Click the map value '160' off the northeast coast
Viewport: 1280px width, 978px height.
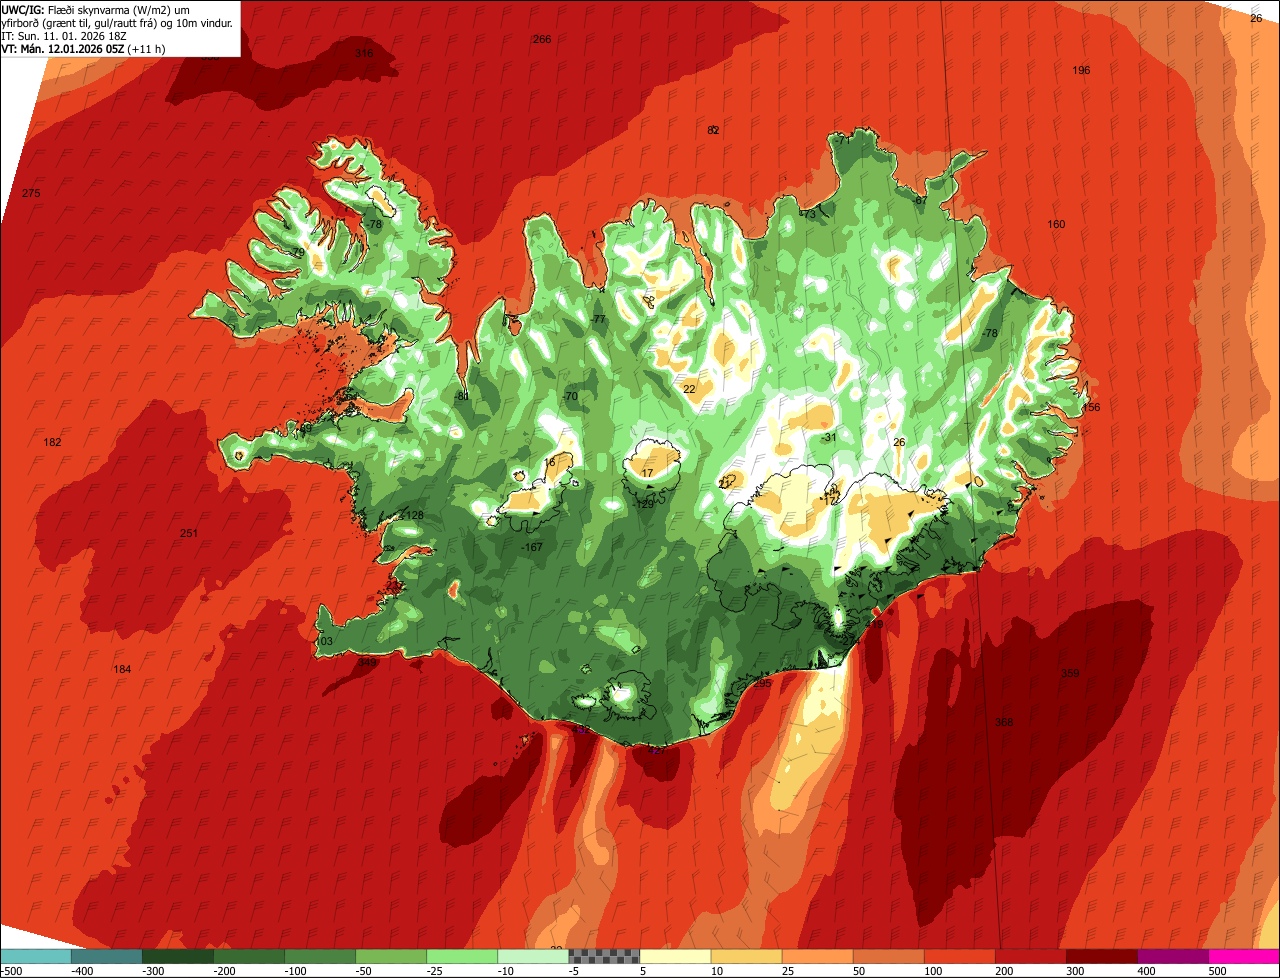click(x=1056, y=224)
